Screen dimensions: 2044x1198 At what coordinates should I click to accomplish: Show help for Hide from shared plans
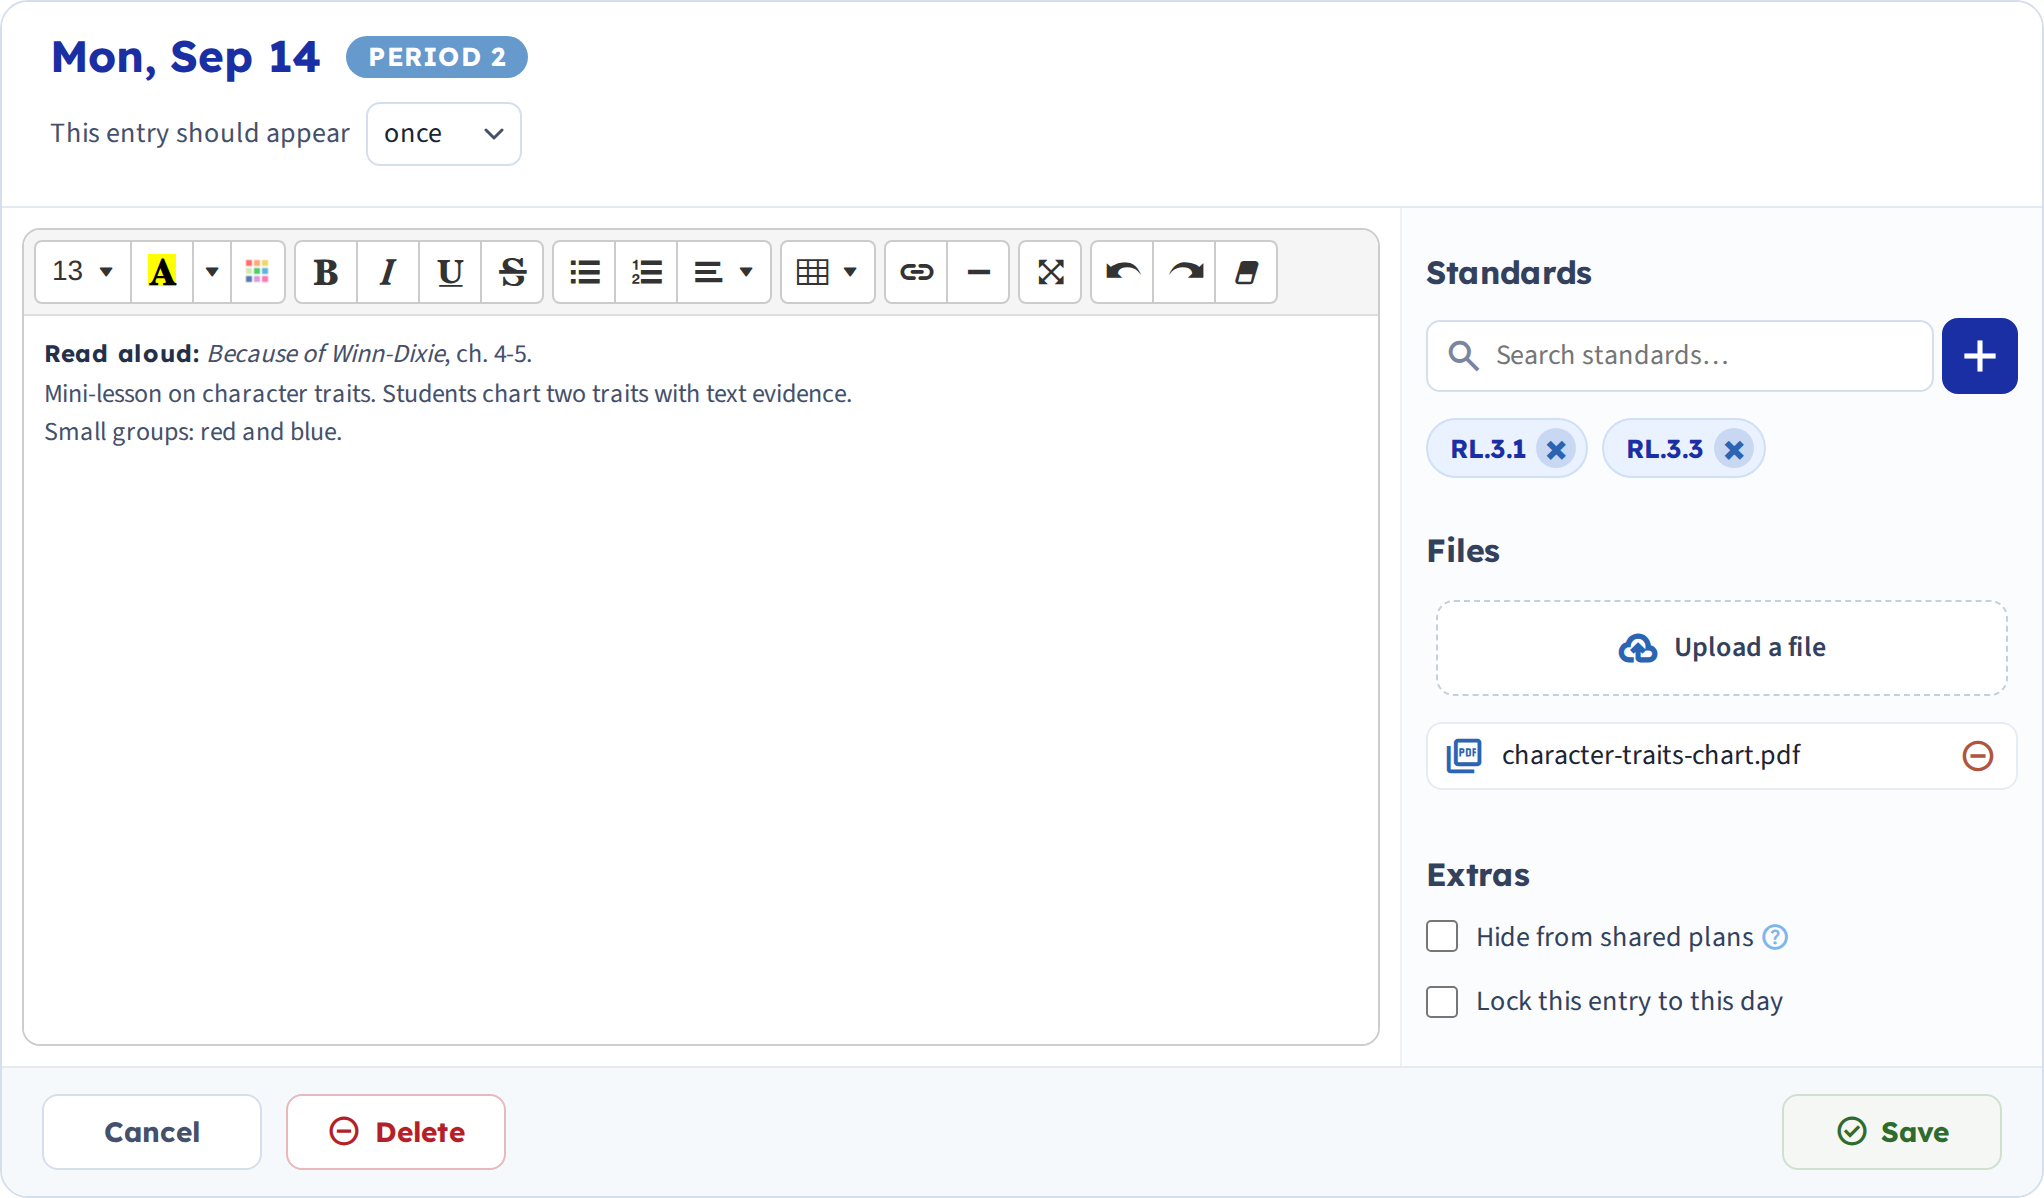[1775, 937]
